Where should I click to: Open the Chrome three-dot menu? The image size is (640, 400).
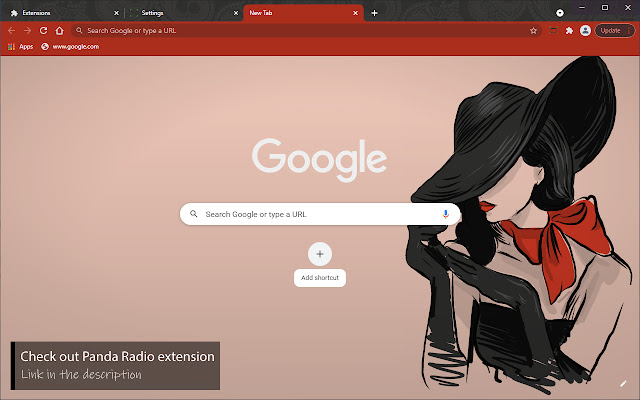click(629, 31)
